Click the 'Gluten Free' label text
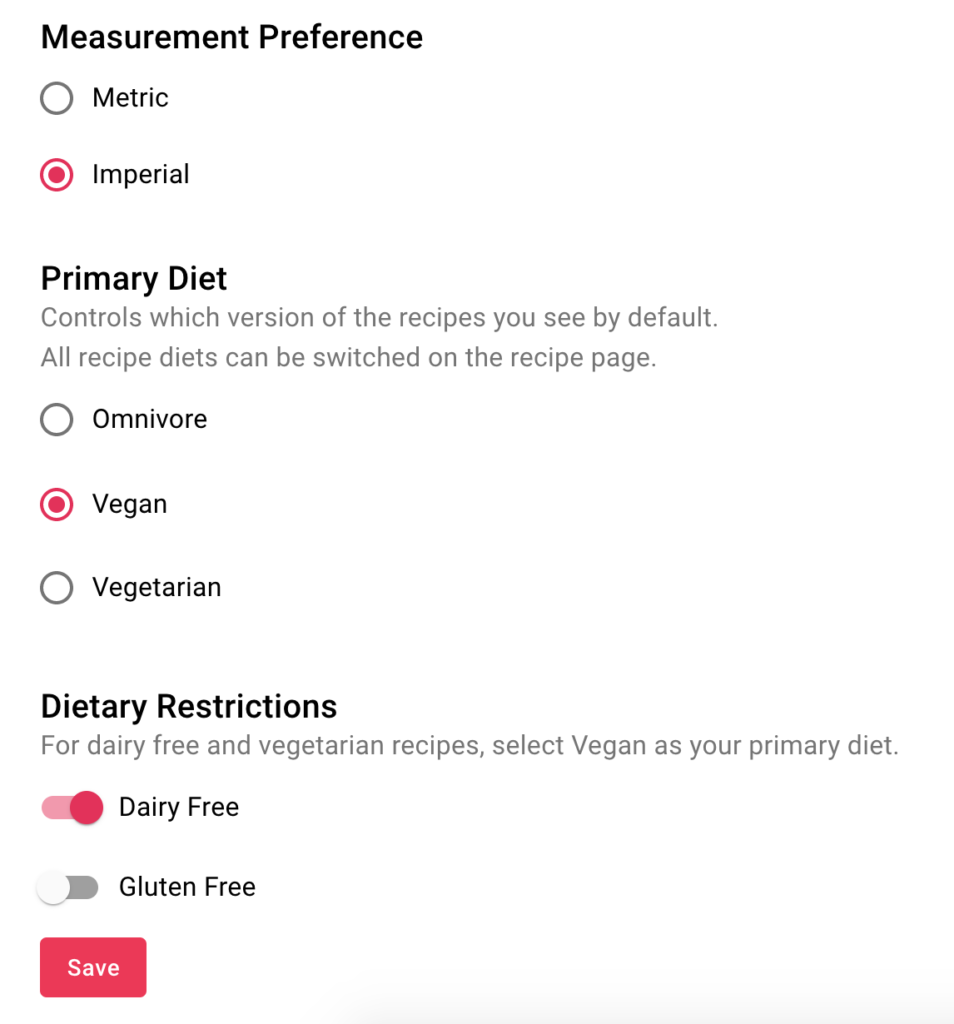Viewport: 954px width, 1024px height. (187, 888)
